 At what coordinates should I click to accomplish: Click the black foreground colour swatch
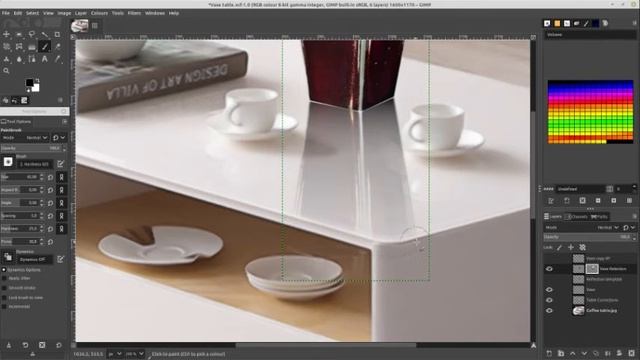[x=29, y=83]
